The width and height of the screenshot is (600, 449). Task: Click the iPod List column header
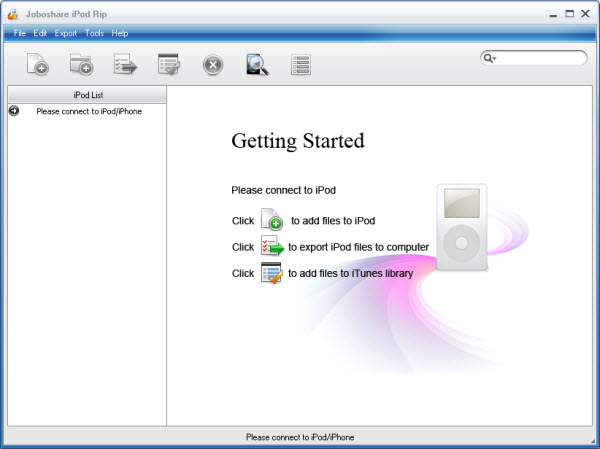pyautogui.click(x=87, y=94)
